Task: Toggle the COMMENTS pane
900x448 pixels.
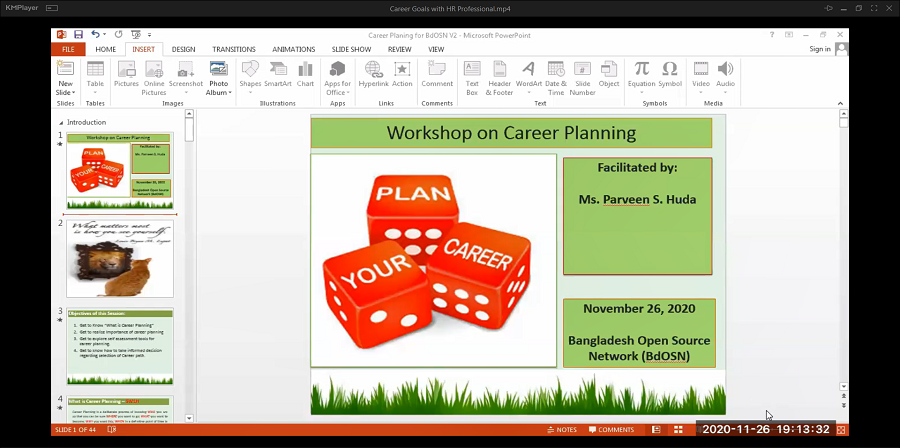Action: pos(611,430)
